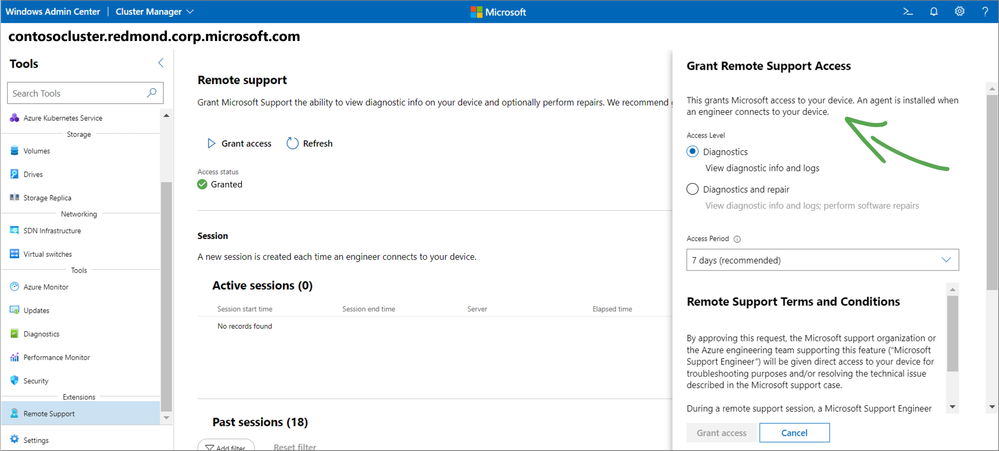Click Grant access in the toolbar
Screen dimensions: 999x451
point(240,144)
